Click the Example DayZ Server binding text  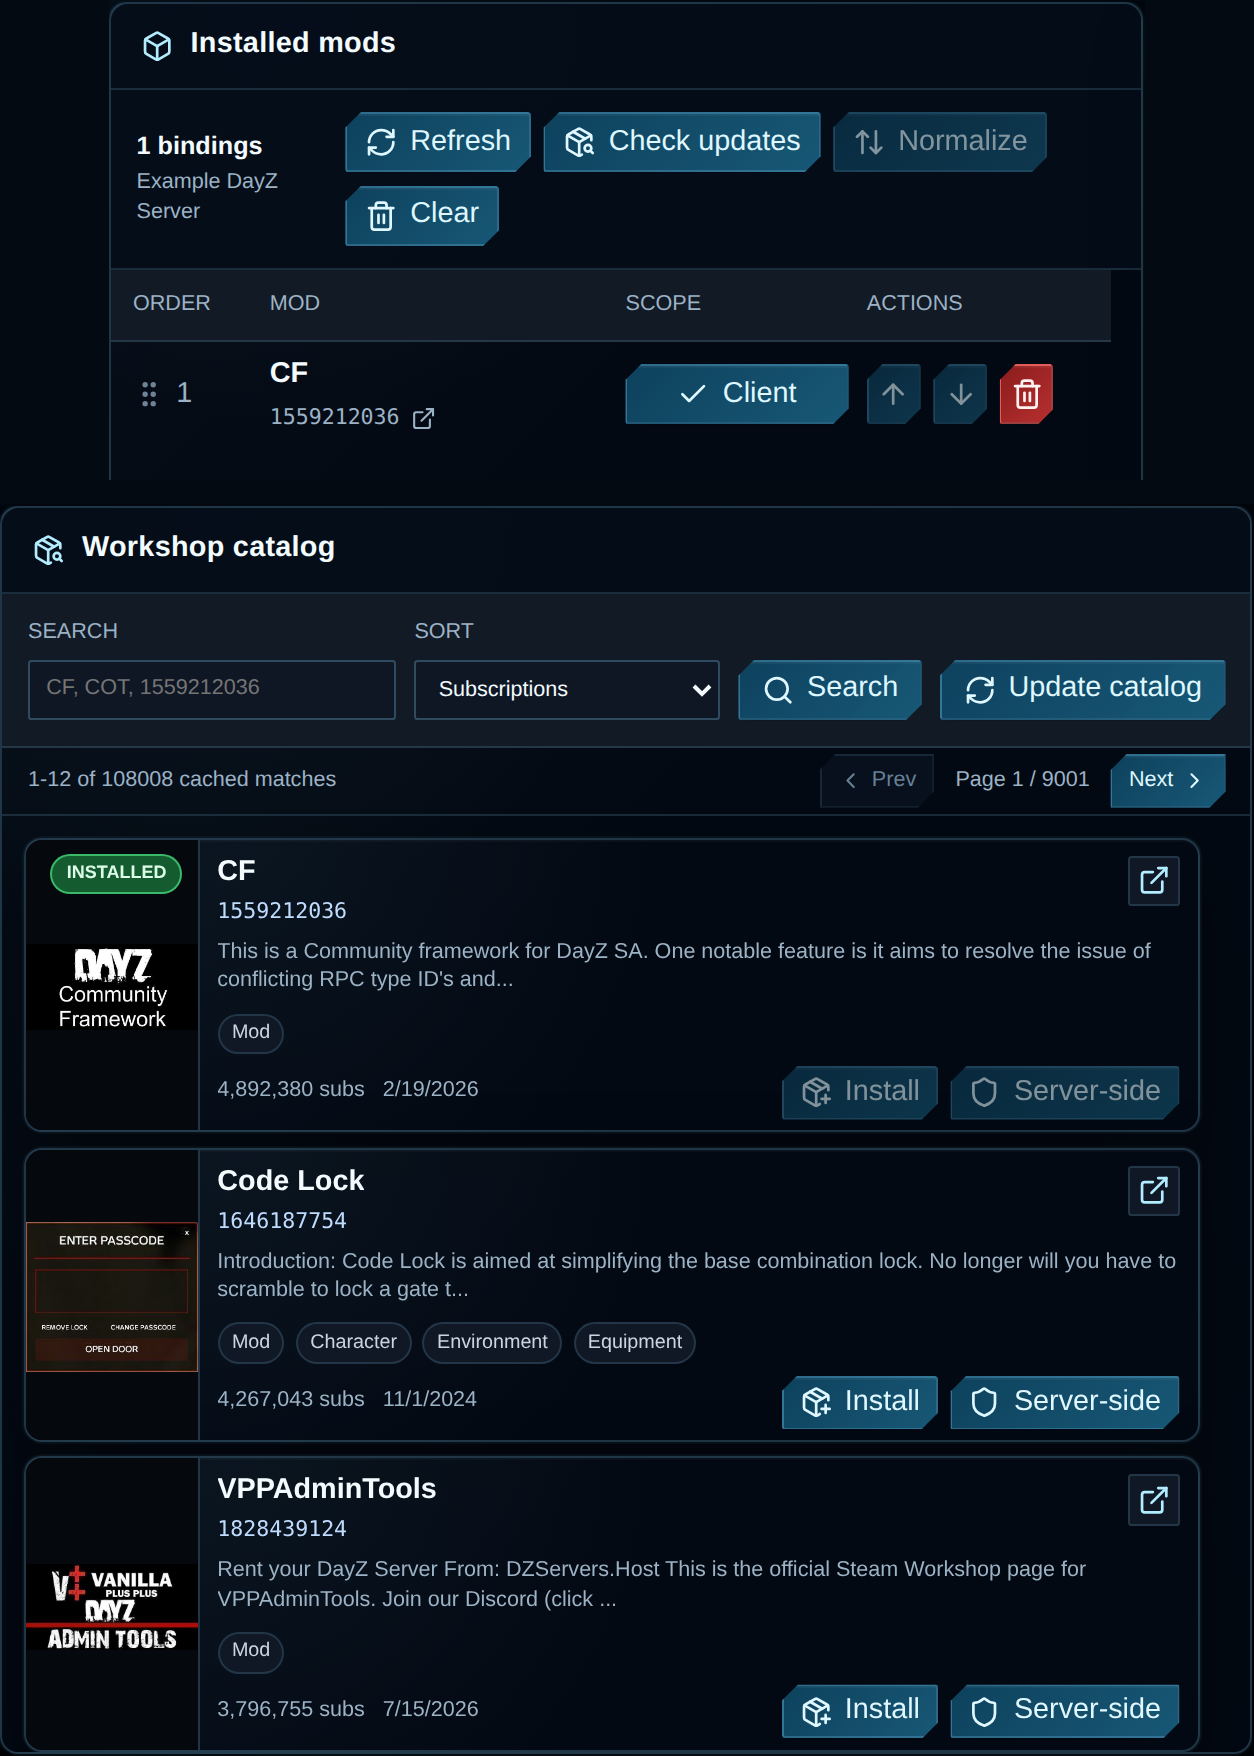tap(207, 196)
